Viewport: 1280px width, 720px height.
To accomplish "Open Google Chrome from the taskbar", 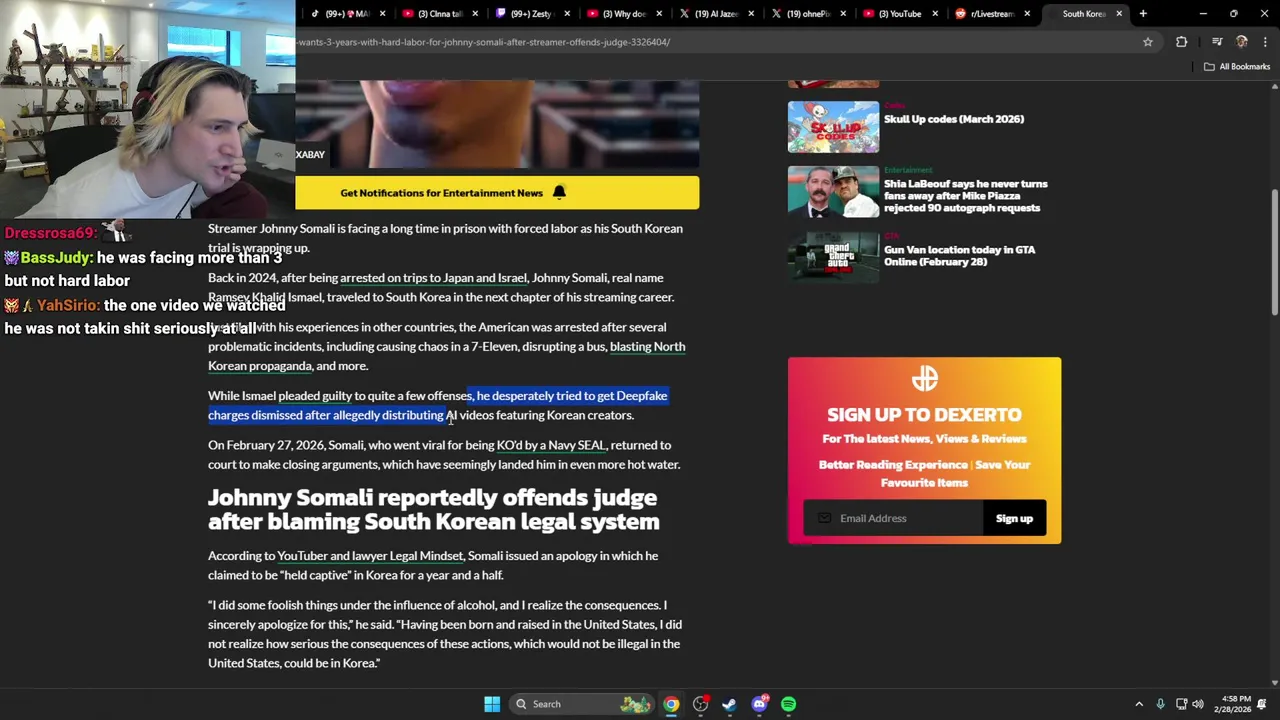I will pyautogui.click(x=671, y=704).
